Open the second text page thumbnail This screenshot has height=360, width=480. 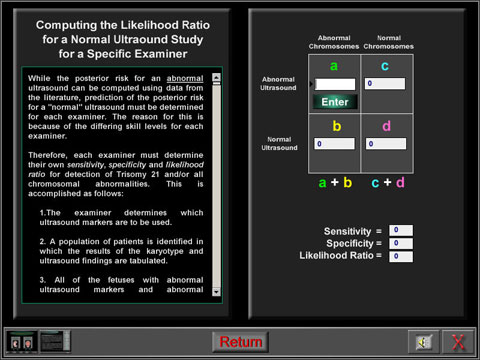[x=55, y=342]
